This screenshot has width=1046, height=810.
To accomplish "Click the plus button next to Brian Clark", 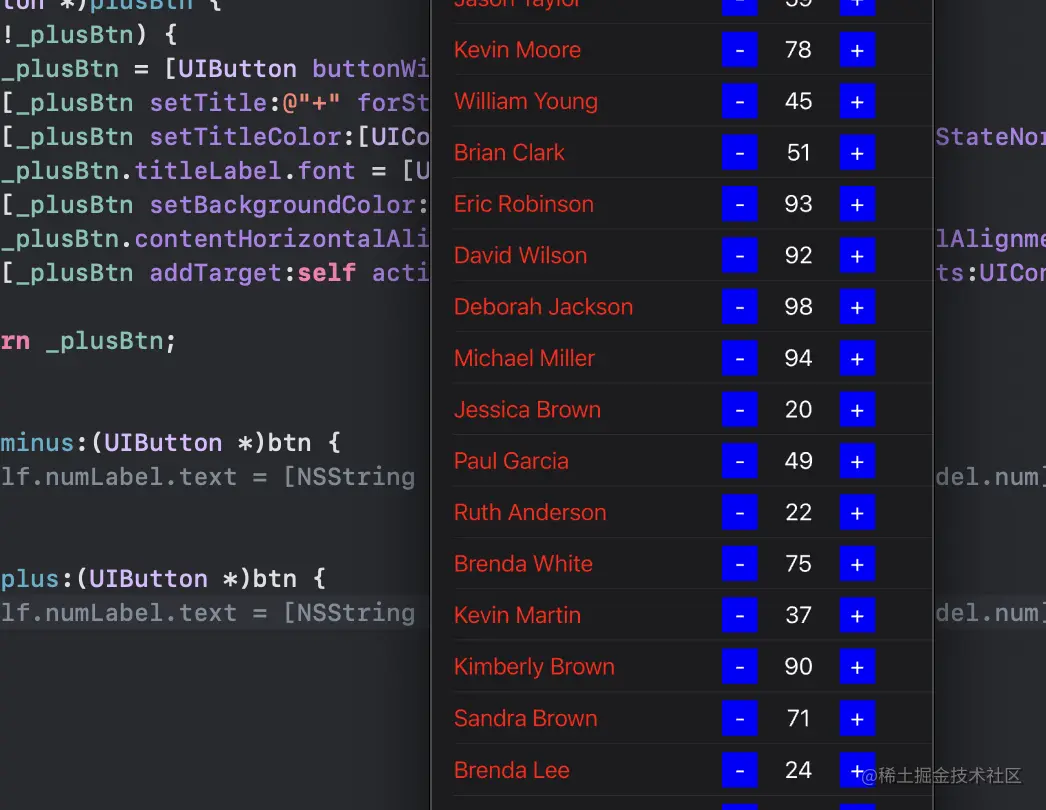I will (x=857, y=153).
